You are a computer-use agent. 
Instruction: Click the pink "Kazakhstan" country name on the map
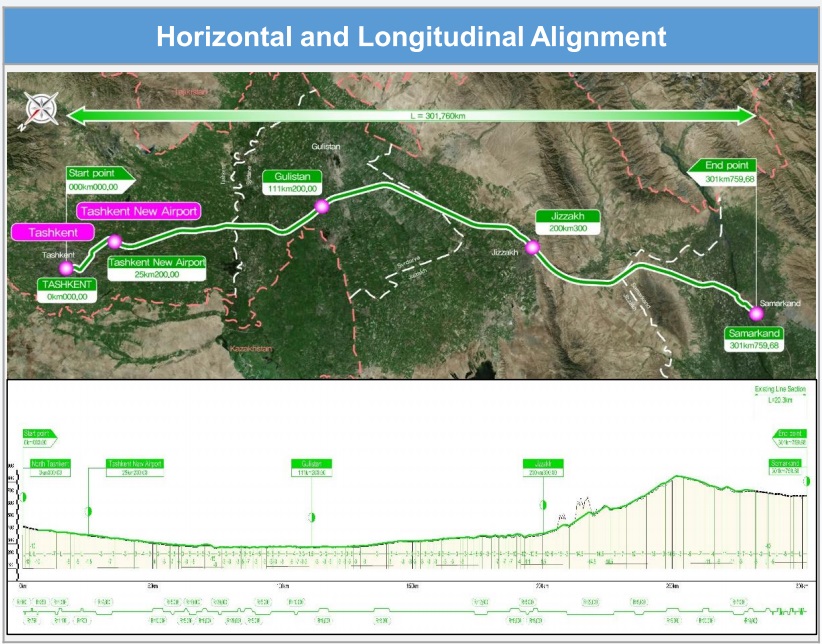[x=251, y=349]
